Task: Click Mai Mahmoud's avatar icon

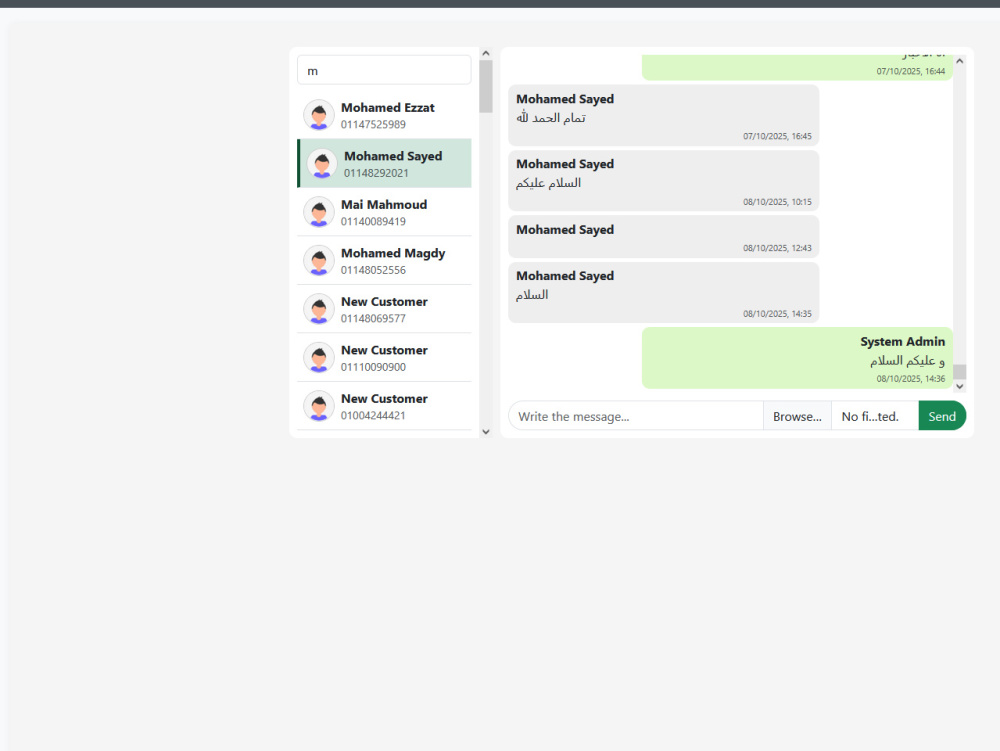Action: [319, 212]
